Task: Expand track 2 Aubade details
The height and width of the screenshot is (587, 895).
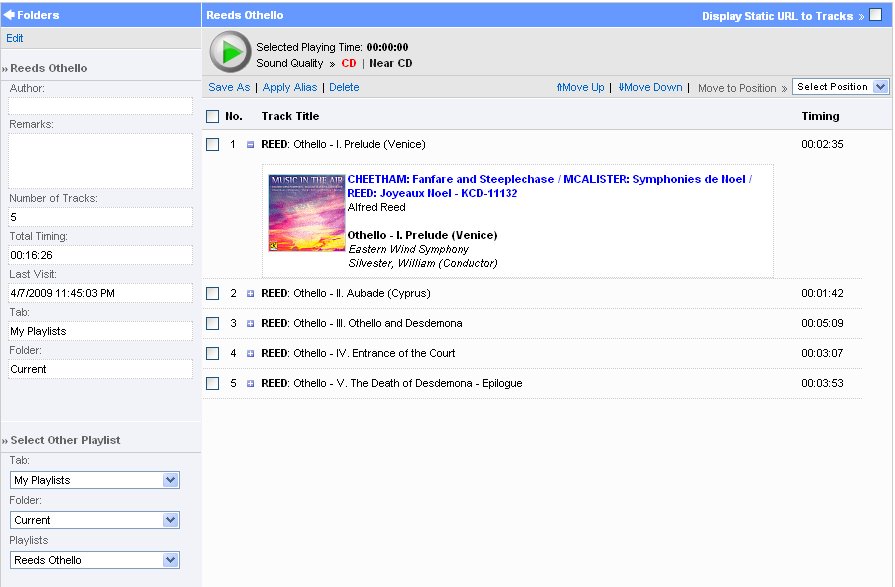Action: pyautogui.click(x=250, y=294)
